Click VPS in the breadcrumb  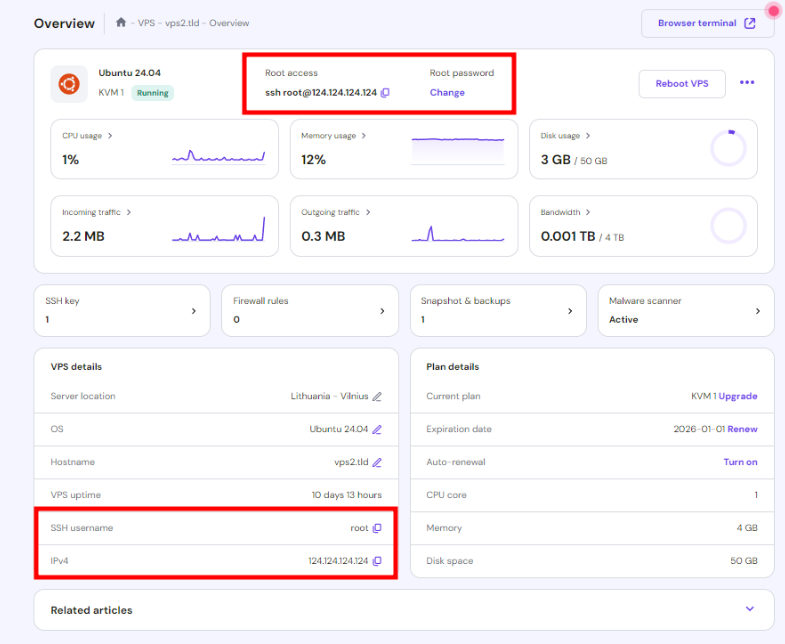coord(146,23)
